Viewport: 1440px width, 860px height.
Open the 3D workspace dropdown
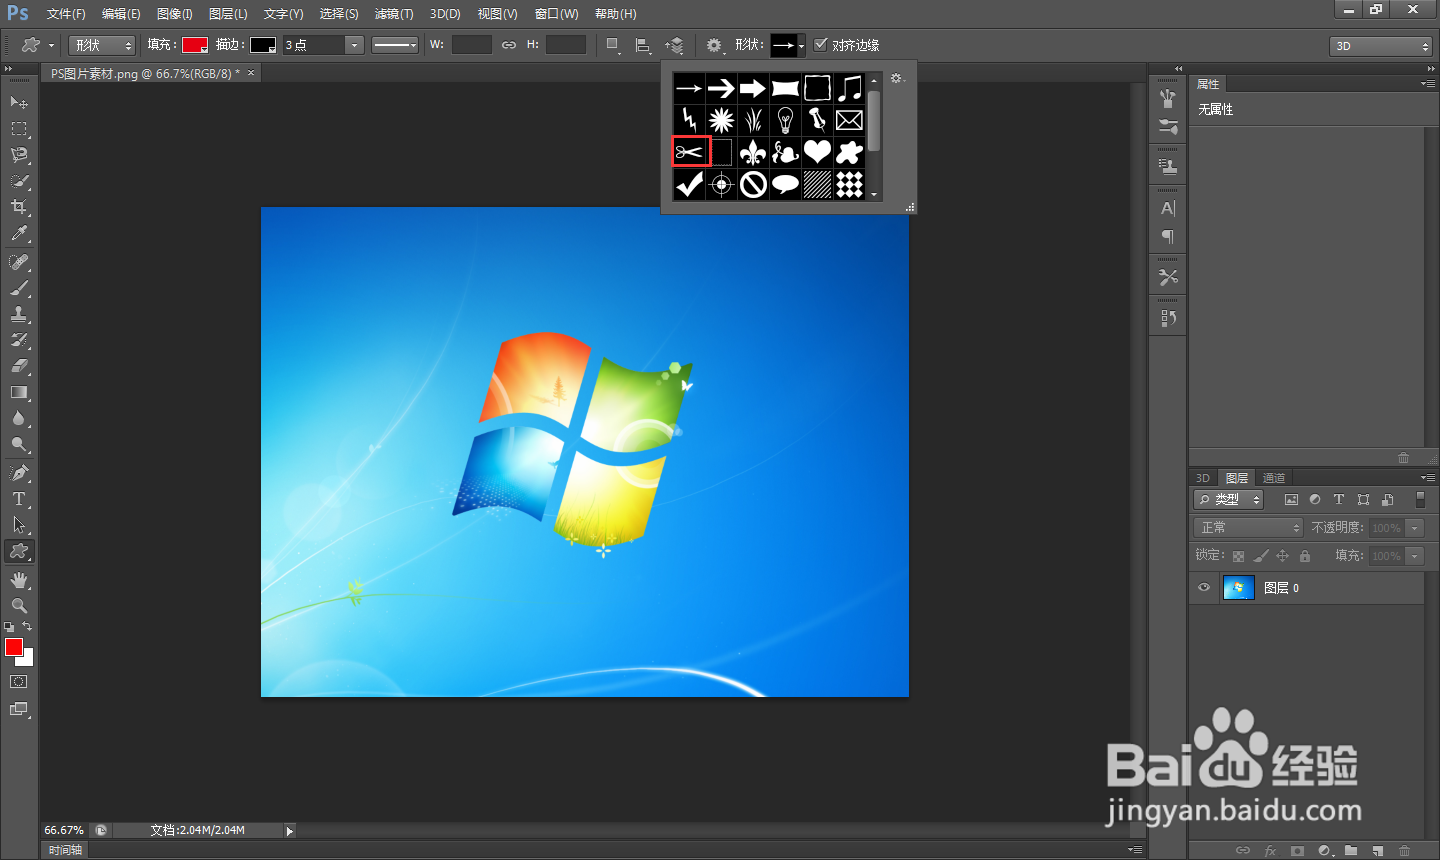point(1381,46)
